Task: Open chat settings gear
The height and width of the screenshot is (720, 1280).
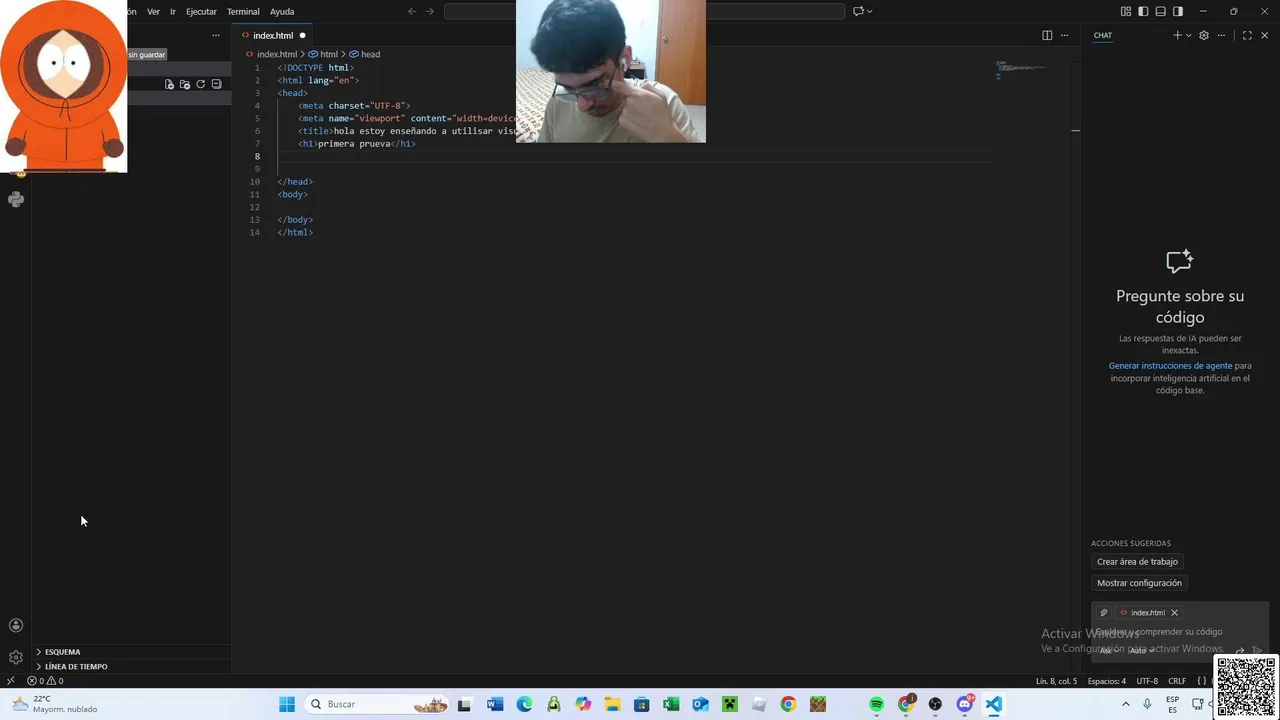Action: click(1204, 35)
